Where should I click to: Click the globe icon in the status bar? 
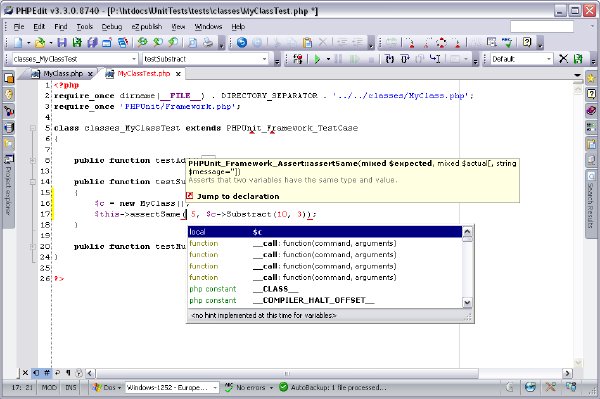pos(530,387)
